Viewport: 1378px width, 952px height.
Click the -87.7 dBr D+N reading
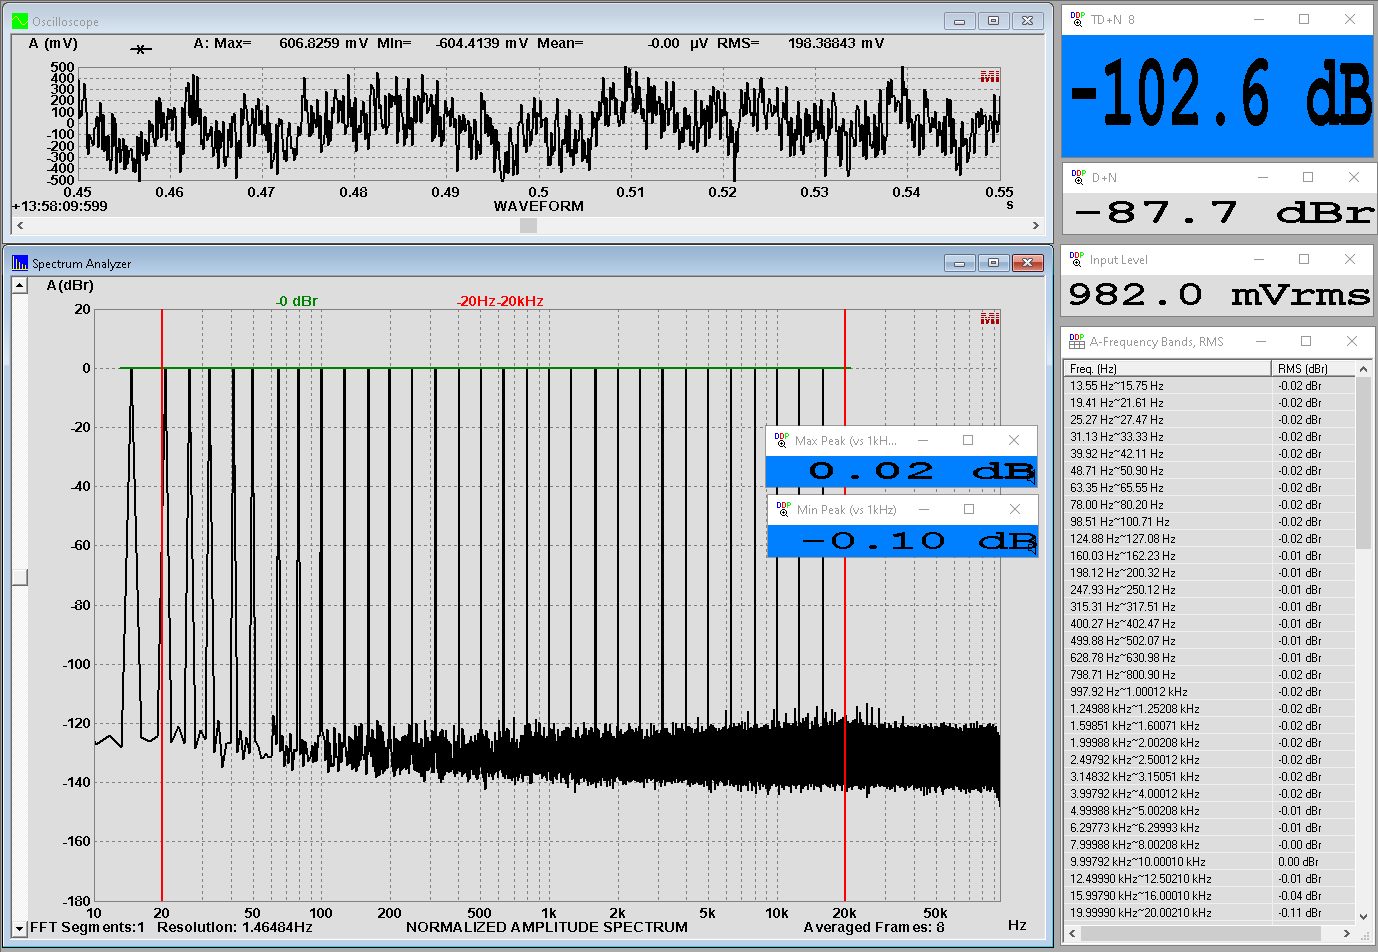pyautogui.click(x=1224, y=212)
